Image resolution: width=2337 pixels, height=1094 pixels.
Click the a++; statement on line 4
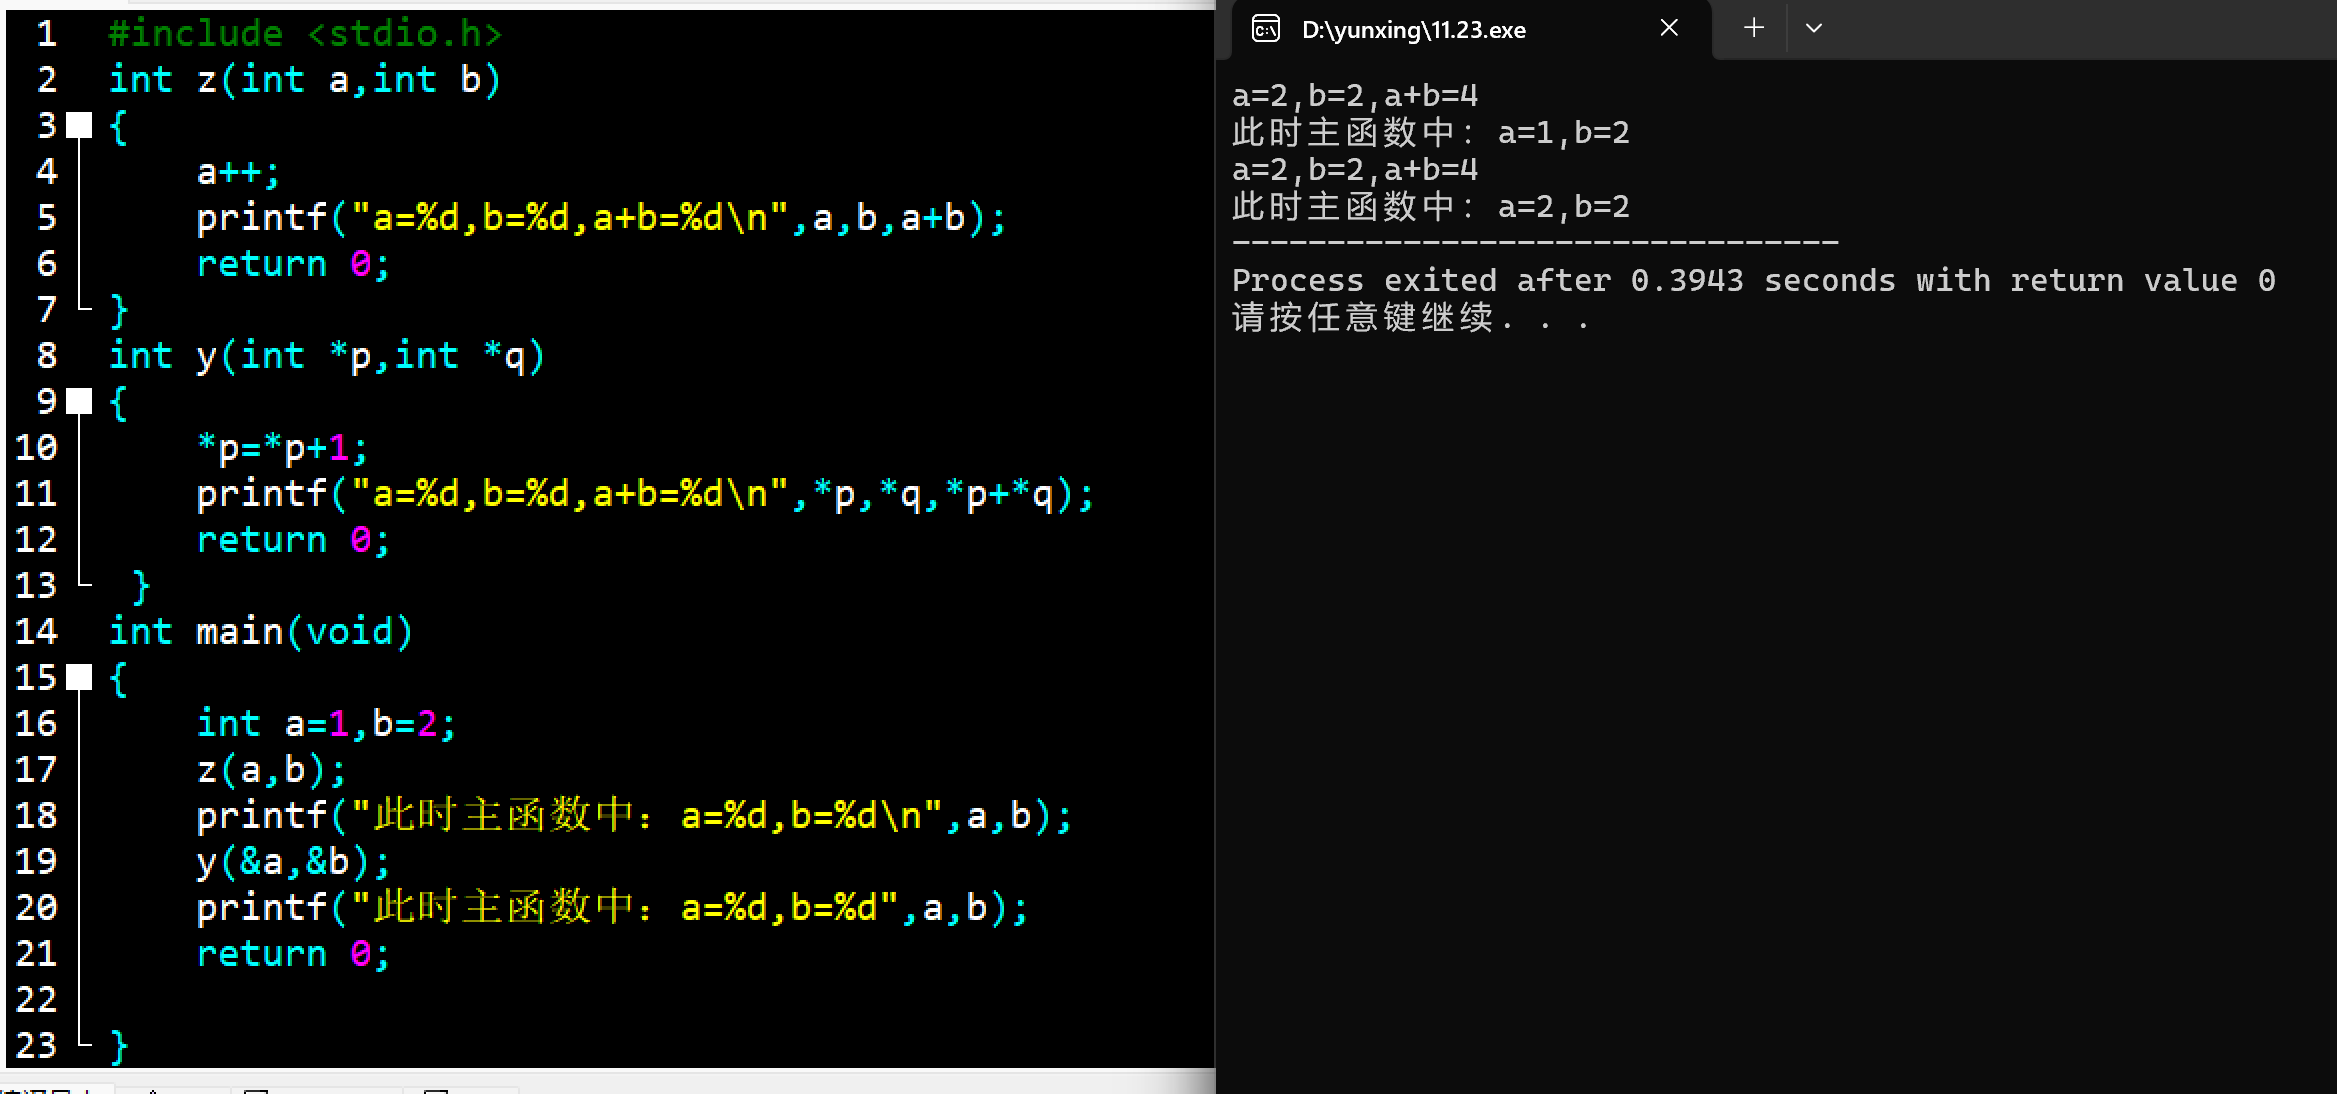(238, 172)
